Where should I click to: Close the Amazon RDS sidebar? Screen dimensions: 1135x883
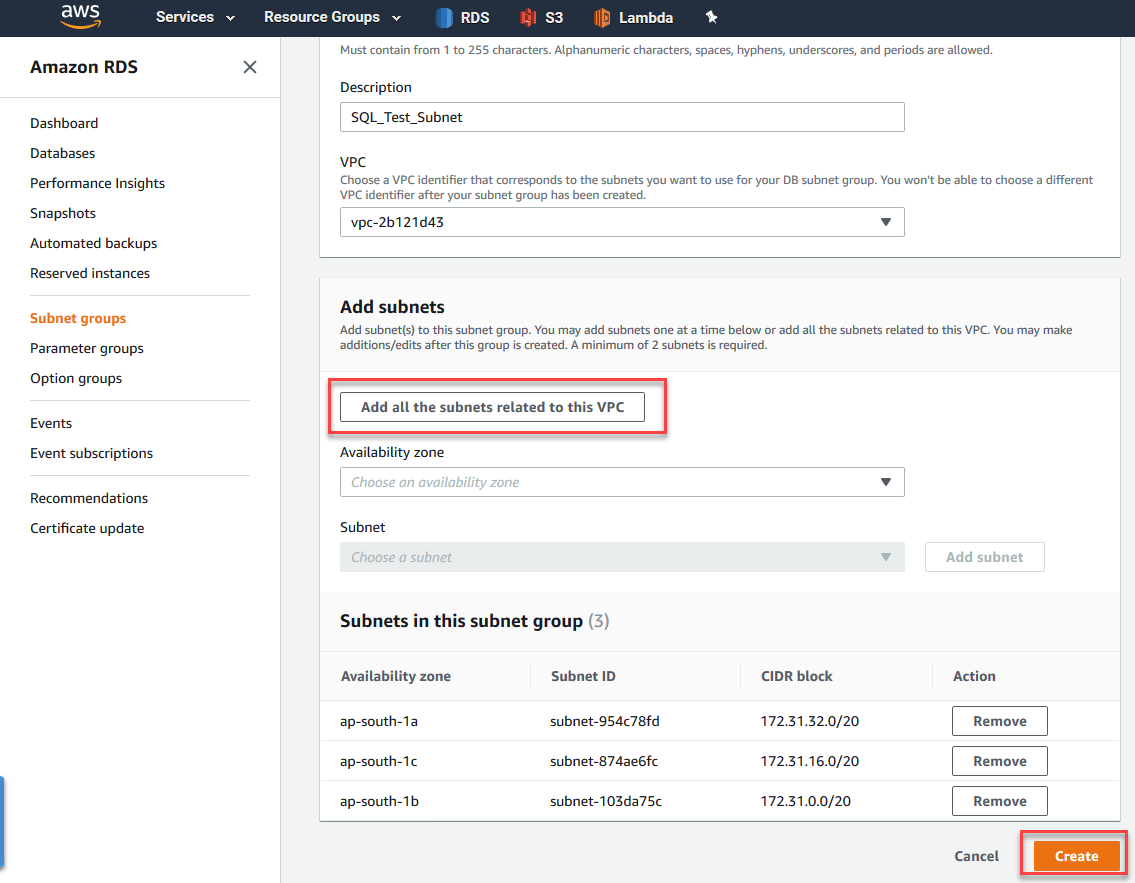(250, 67)
